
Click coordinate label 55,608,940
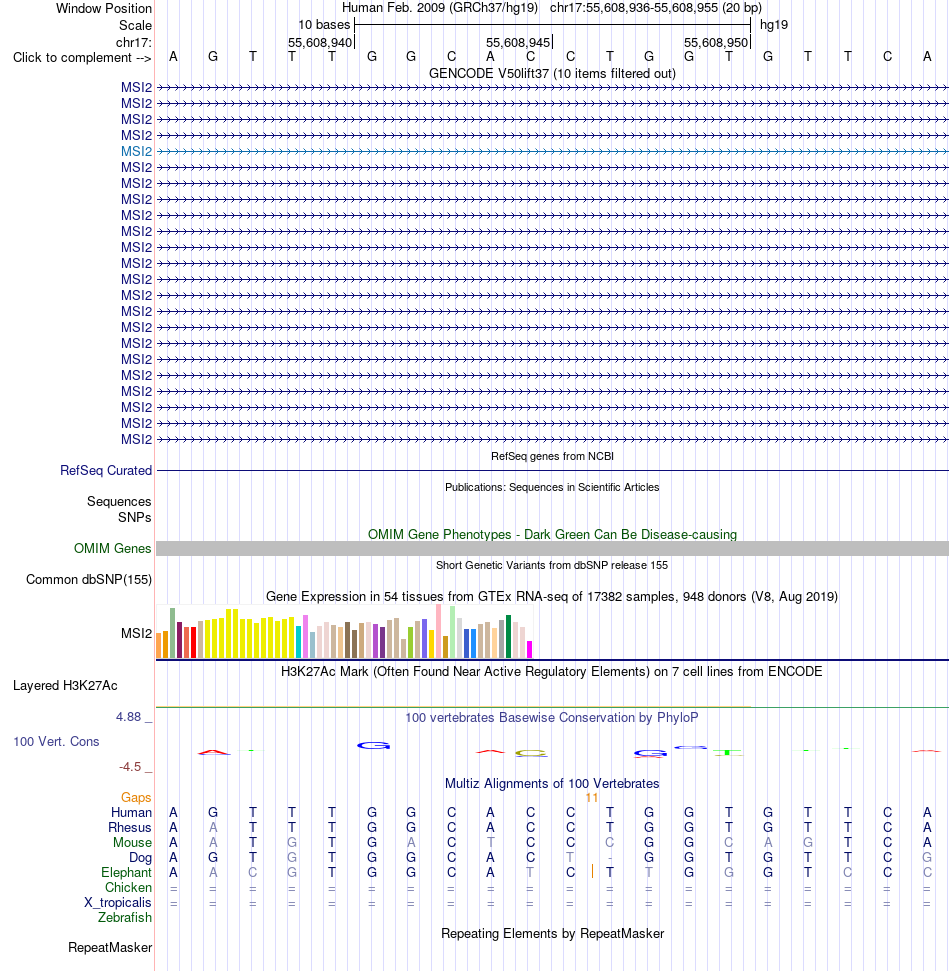pos(320,43)
